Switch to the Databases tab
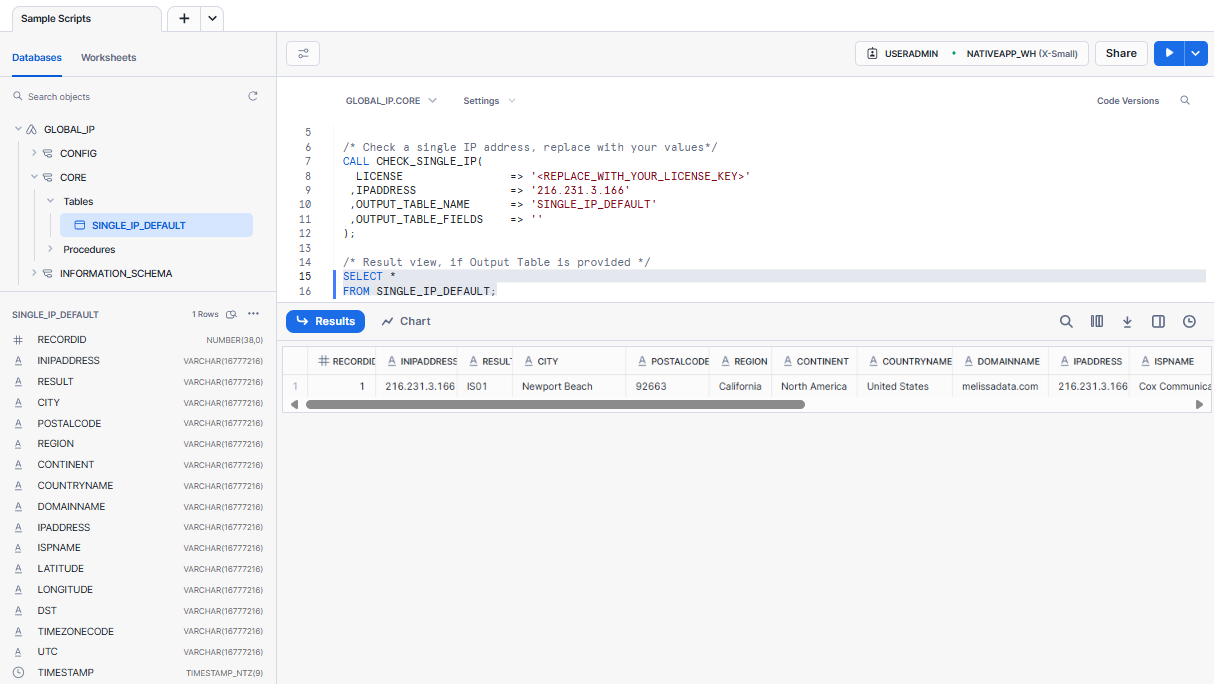Screen dimensions: 1214x684 pos(37,58)
